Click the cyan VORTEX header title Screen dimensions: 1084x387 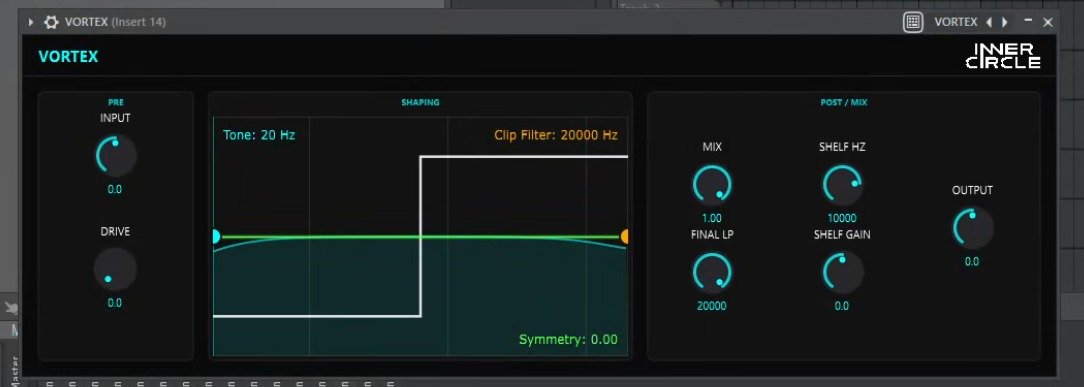coord(68,57)
